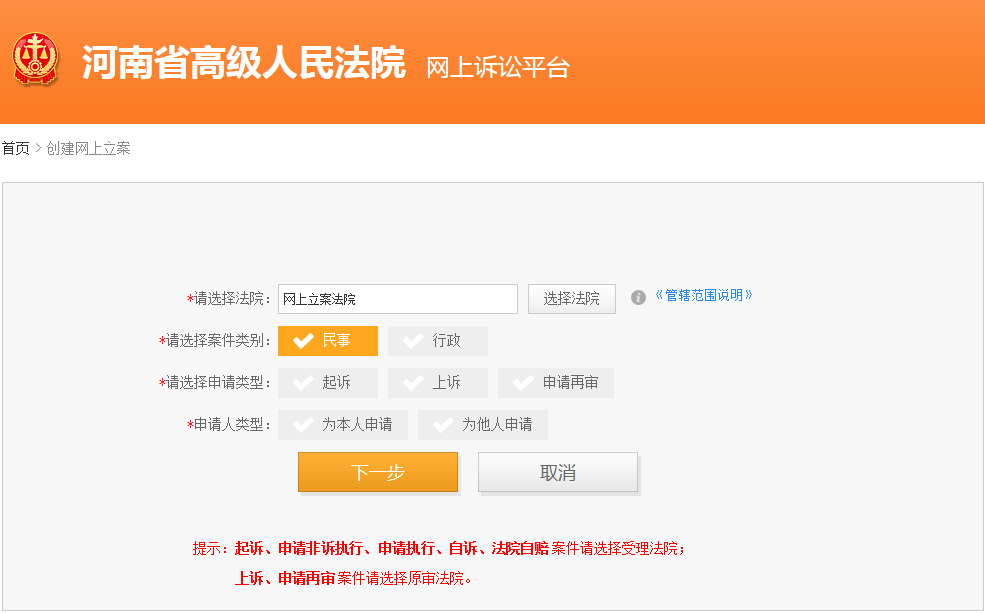Click the 创建网上立案 breadcrumb item
This screenshot has height=613, width=985.
click(87, 148)
